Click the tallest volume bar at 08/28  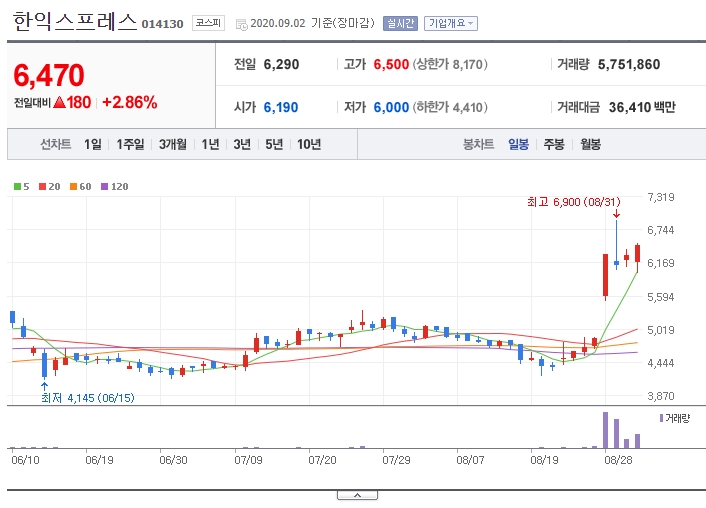[606, 430]
